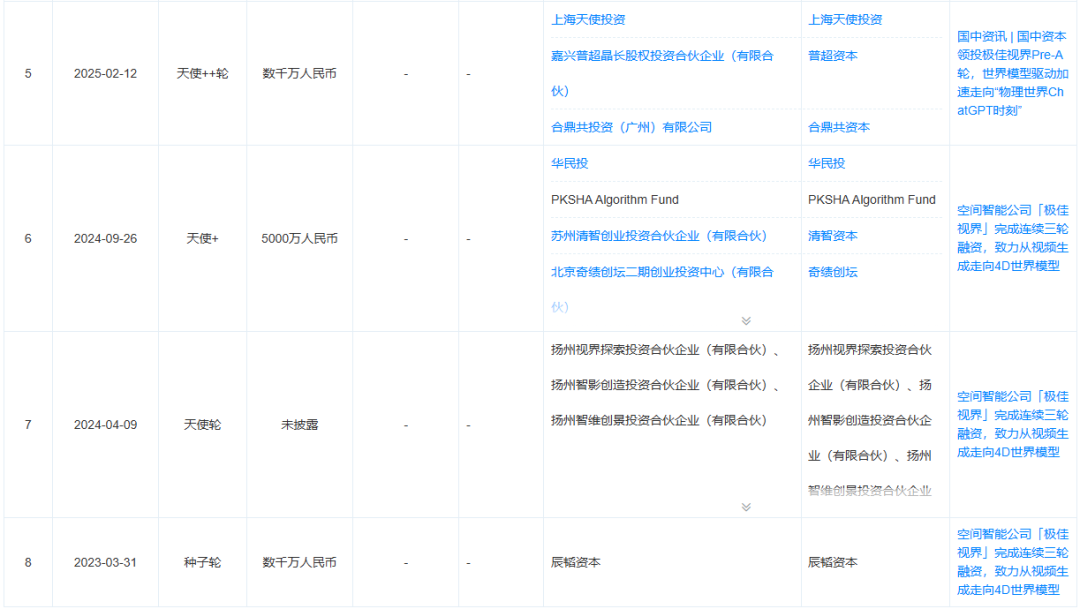1080x609 pixels.
Task: Expand investor list in row 7
Action: tap(746, 507)
